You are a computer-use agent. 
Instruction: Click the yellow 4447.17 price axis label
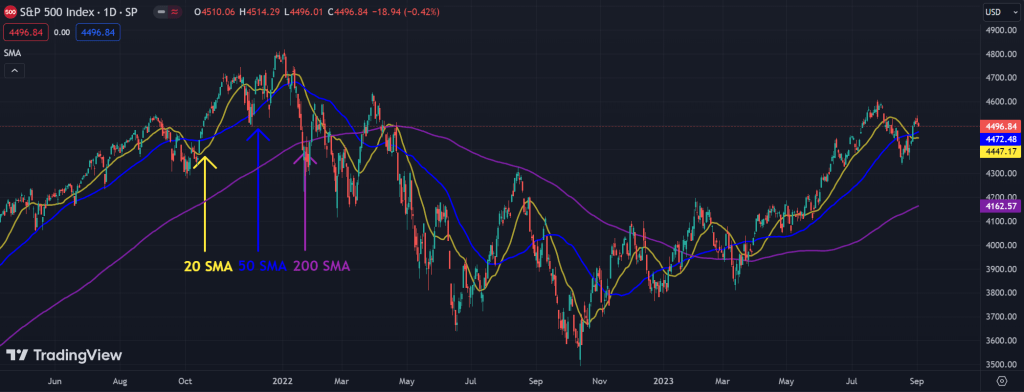999,152
